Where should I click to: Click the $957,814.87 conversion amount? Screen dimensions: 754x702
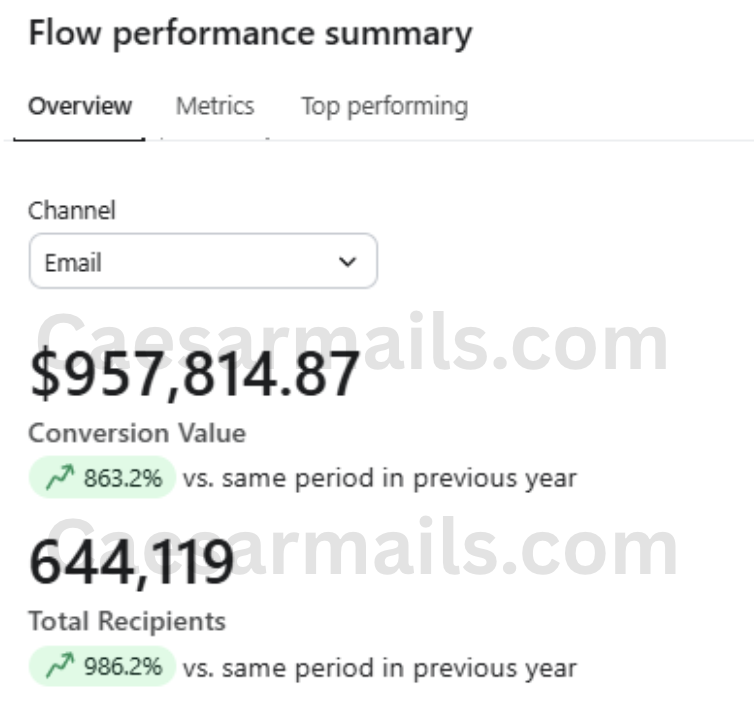(194, 376)
